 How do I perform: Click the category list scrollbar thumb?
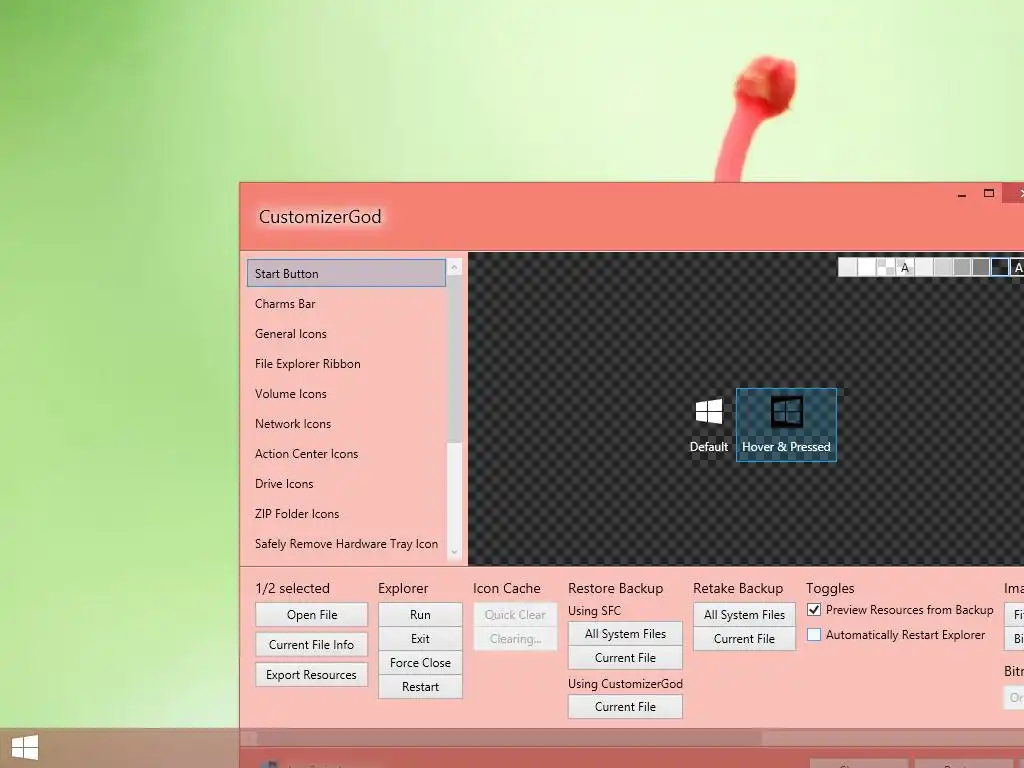pos(455,359)
